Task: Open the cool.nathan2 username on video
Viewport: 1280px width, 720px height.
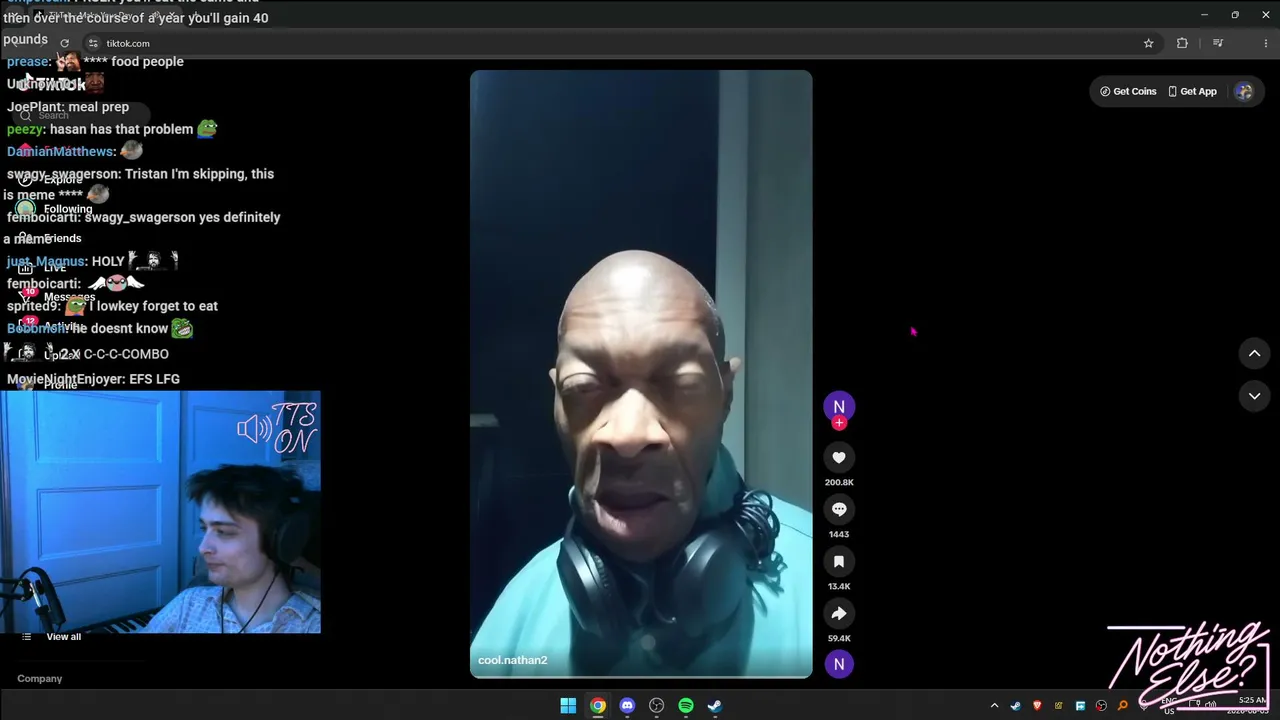Action: pos(513,660)
